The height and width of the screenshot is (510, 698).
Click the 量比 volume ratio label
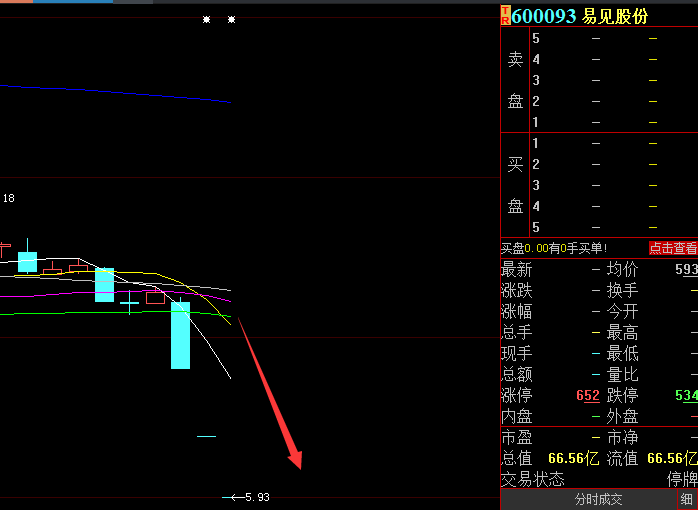click(x=622, y=374)
